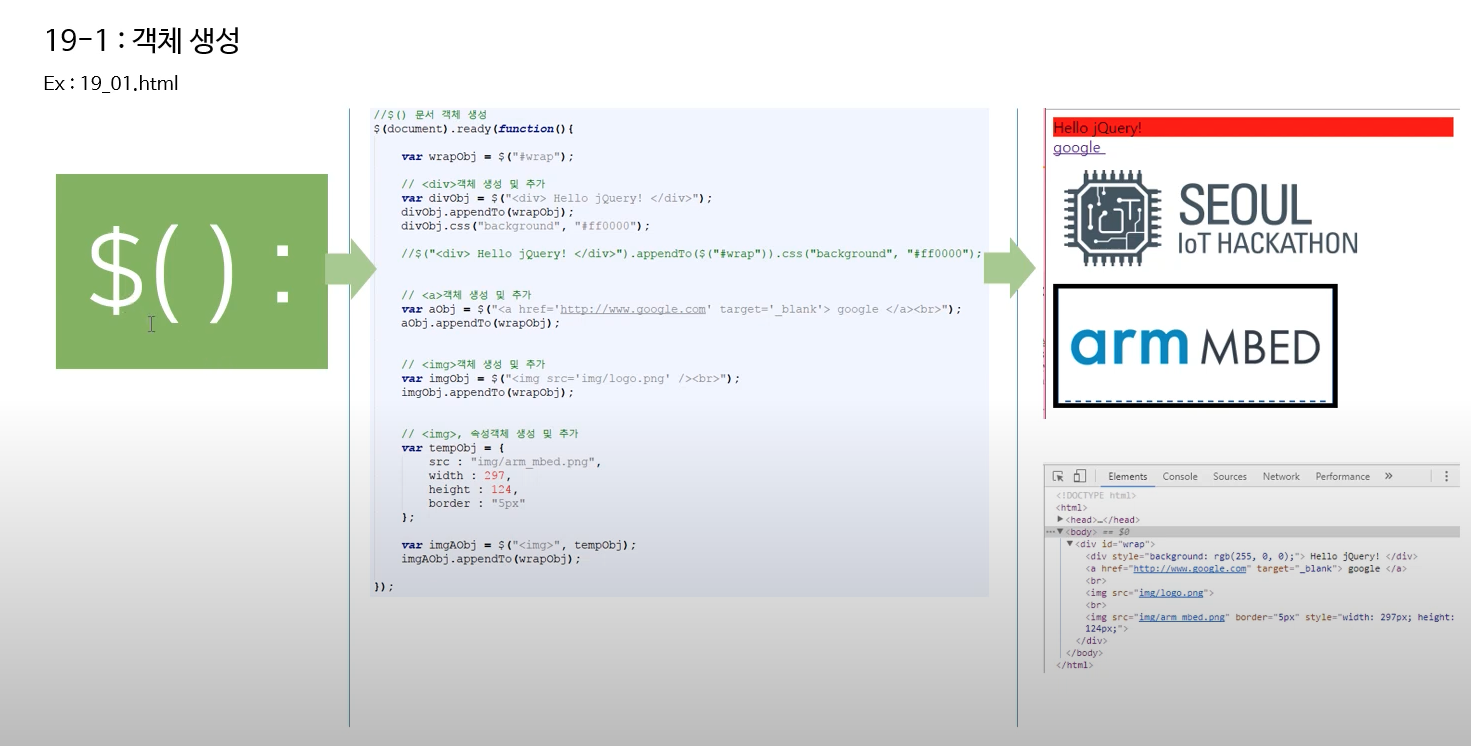Click the line divObj.css("background", "#ff0000");

click(x=525, y=226)
